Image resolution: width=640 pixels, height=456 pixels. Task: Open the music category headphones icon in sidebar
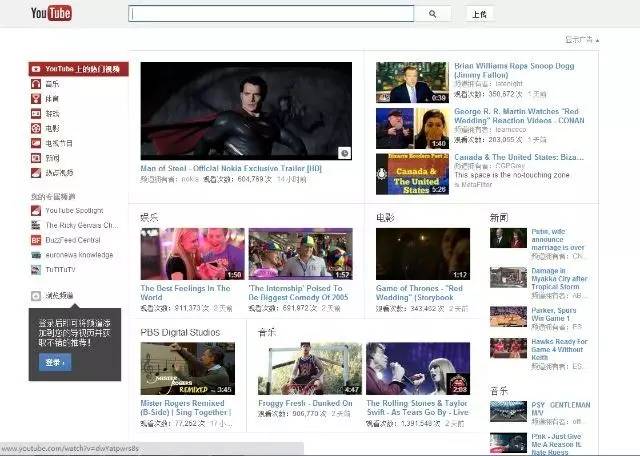coord(37,84)
